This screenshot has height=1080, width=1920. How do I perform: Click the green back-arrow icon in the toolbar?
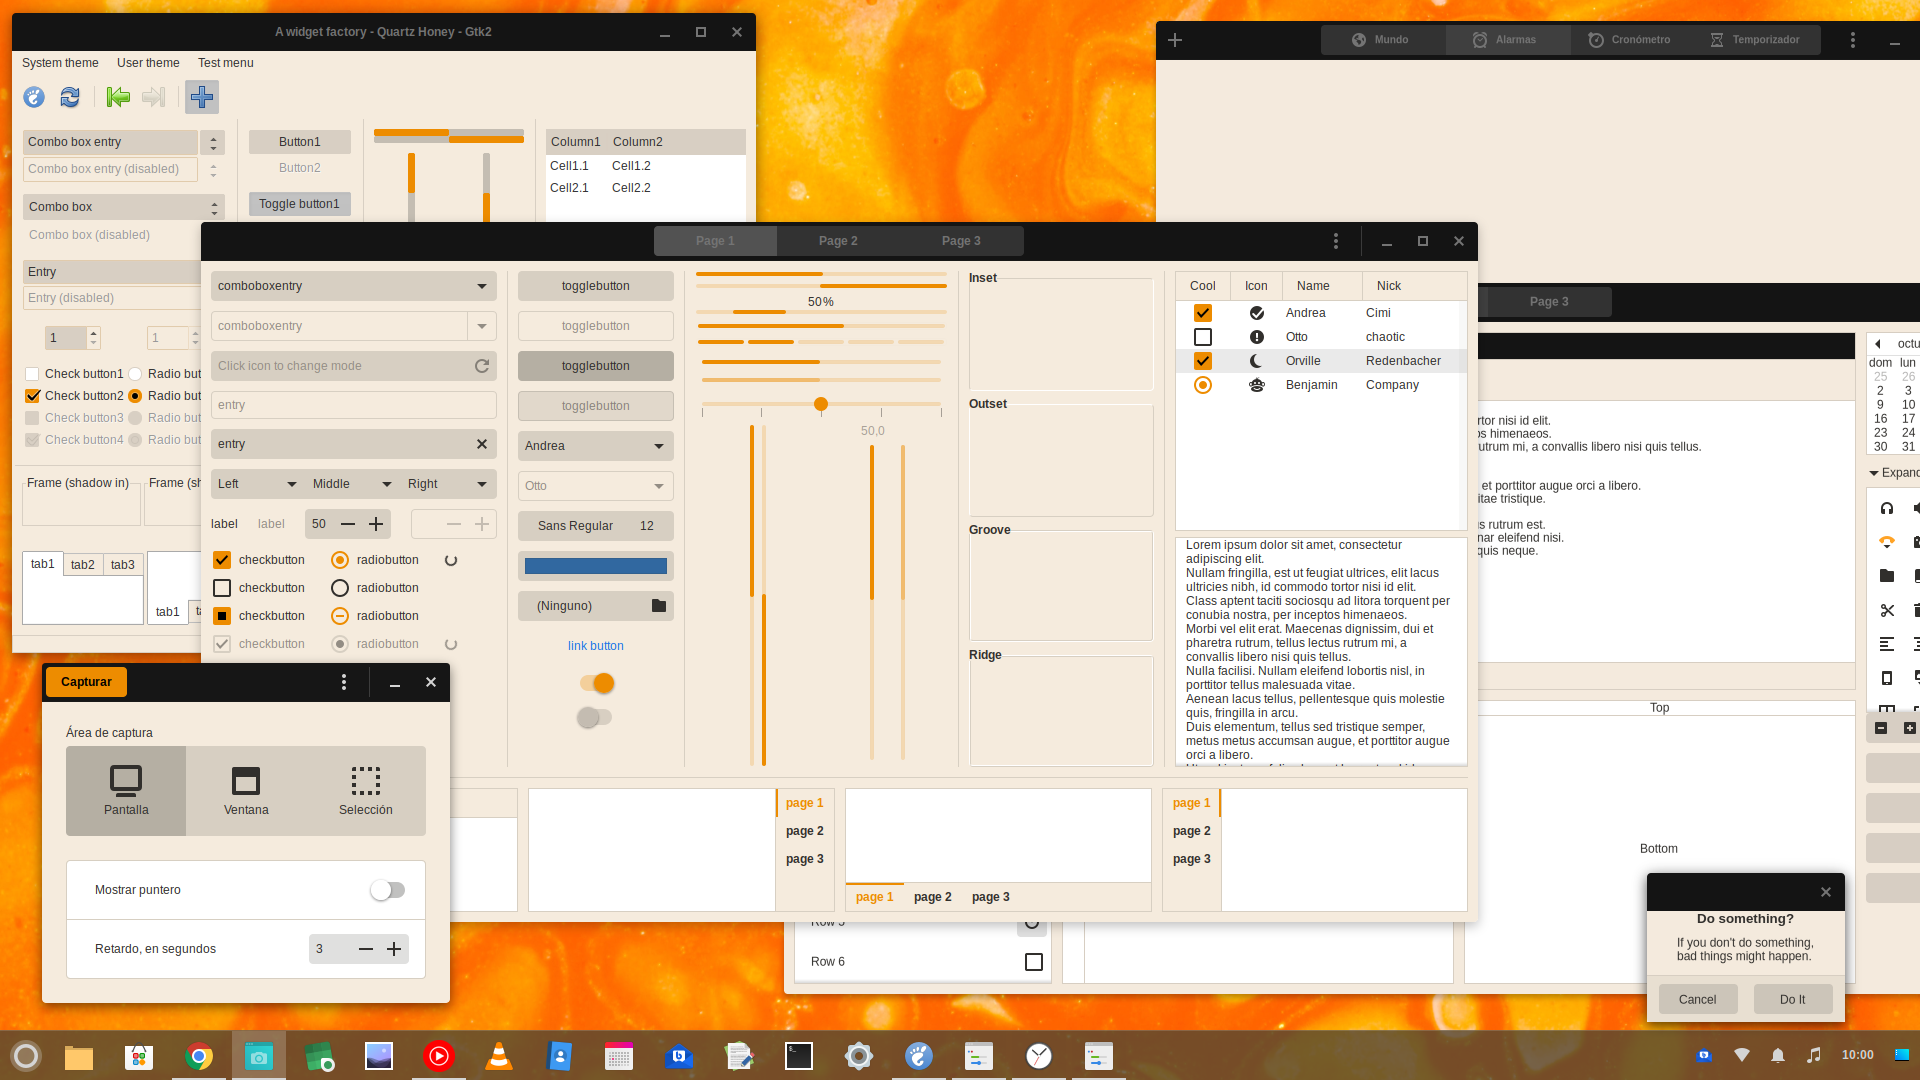pyautogui.click(x=118, y=97)
